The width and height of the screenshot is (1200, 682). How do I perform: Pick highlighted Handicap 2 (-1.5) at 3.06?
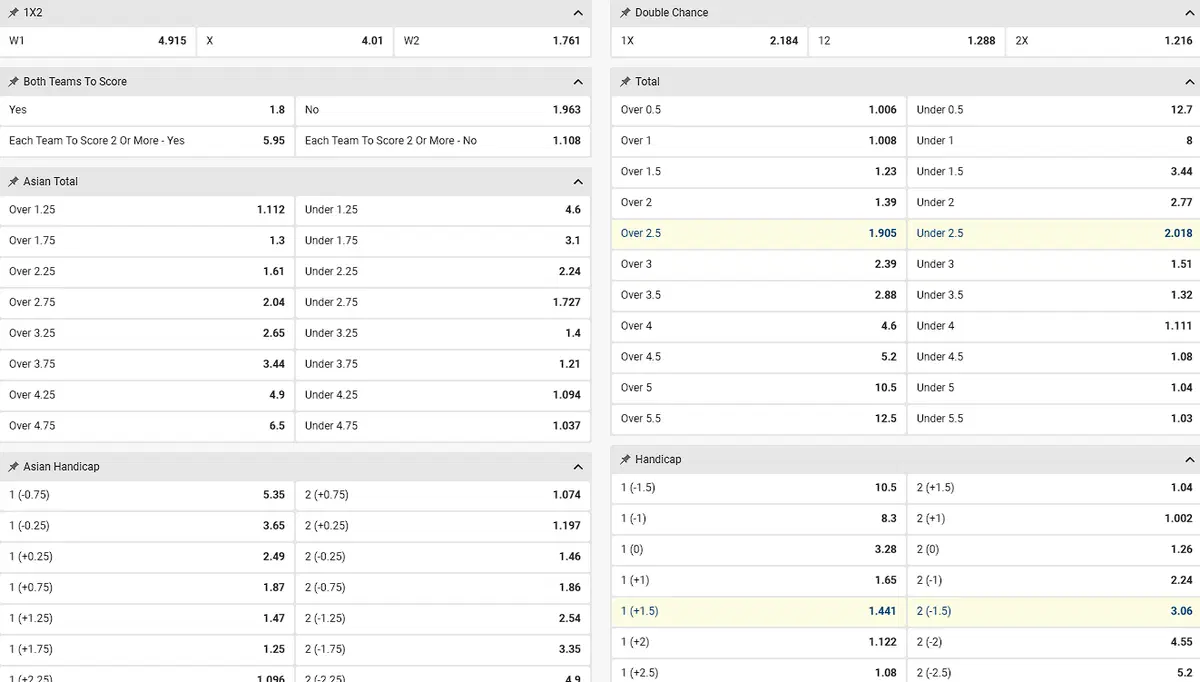click(x=1054, y=611)
